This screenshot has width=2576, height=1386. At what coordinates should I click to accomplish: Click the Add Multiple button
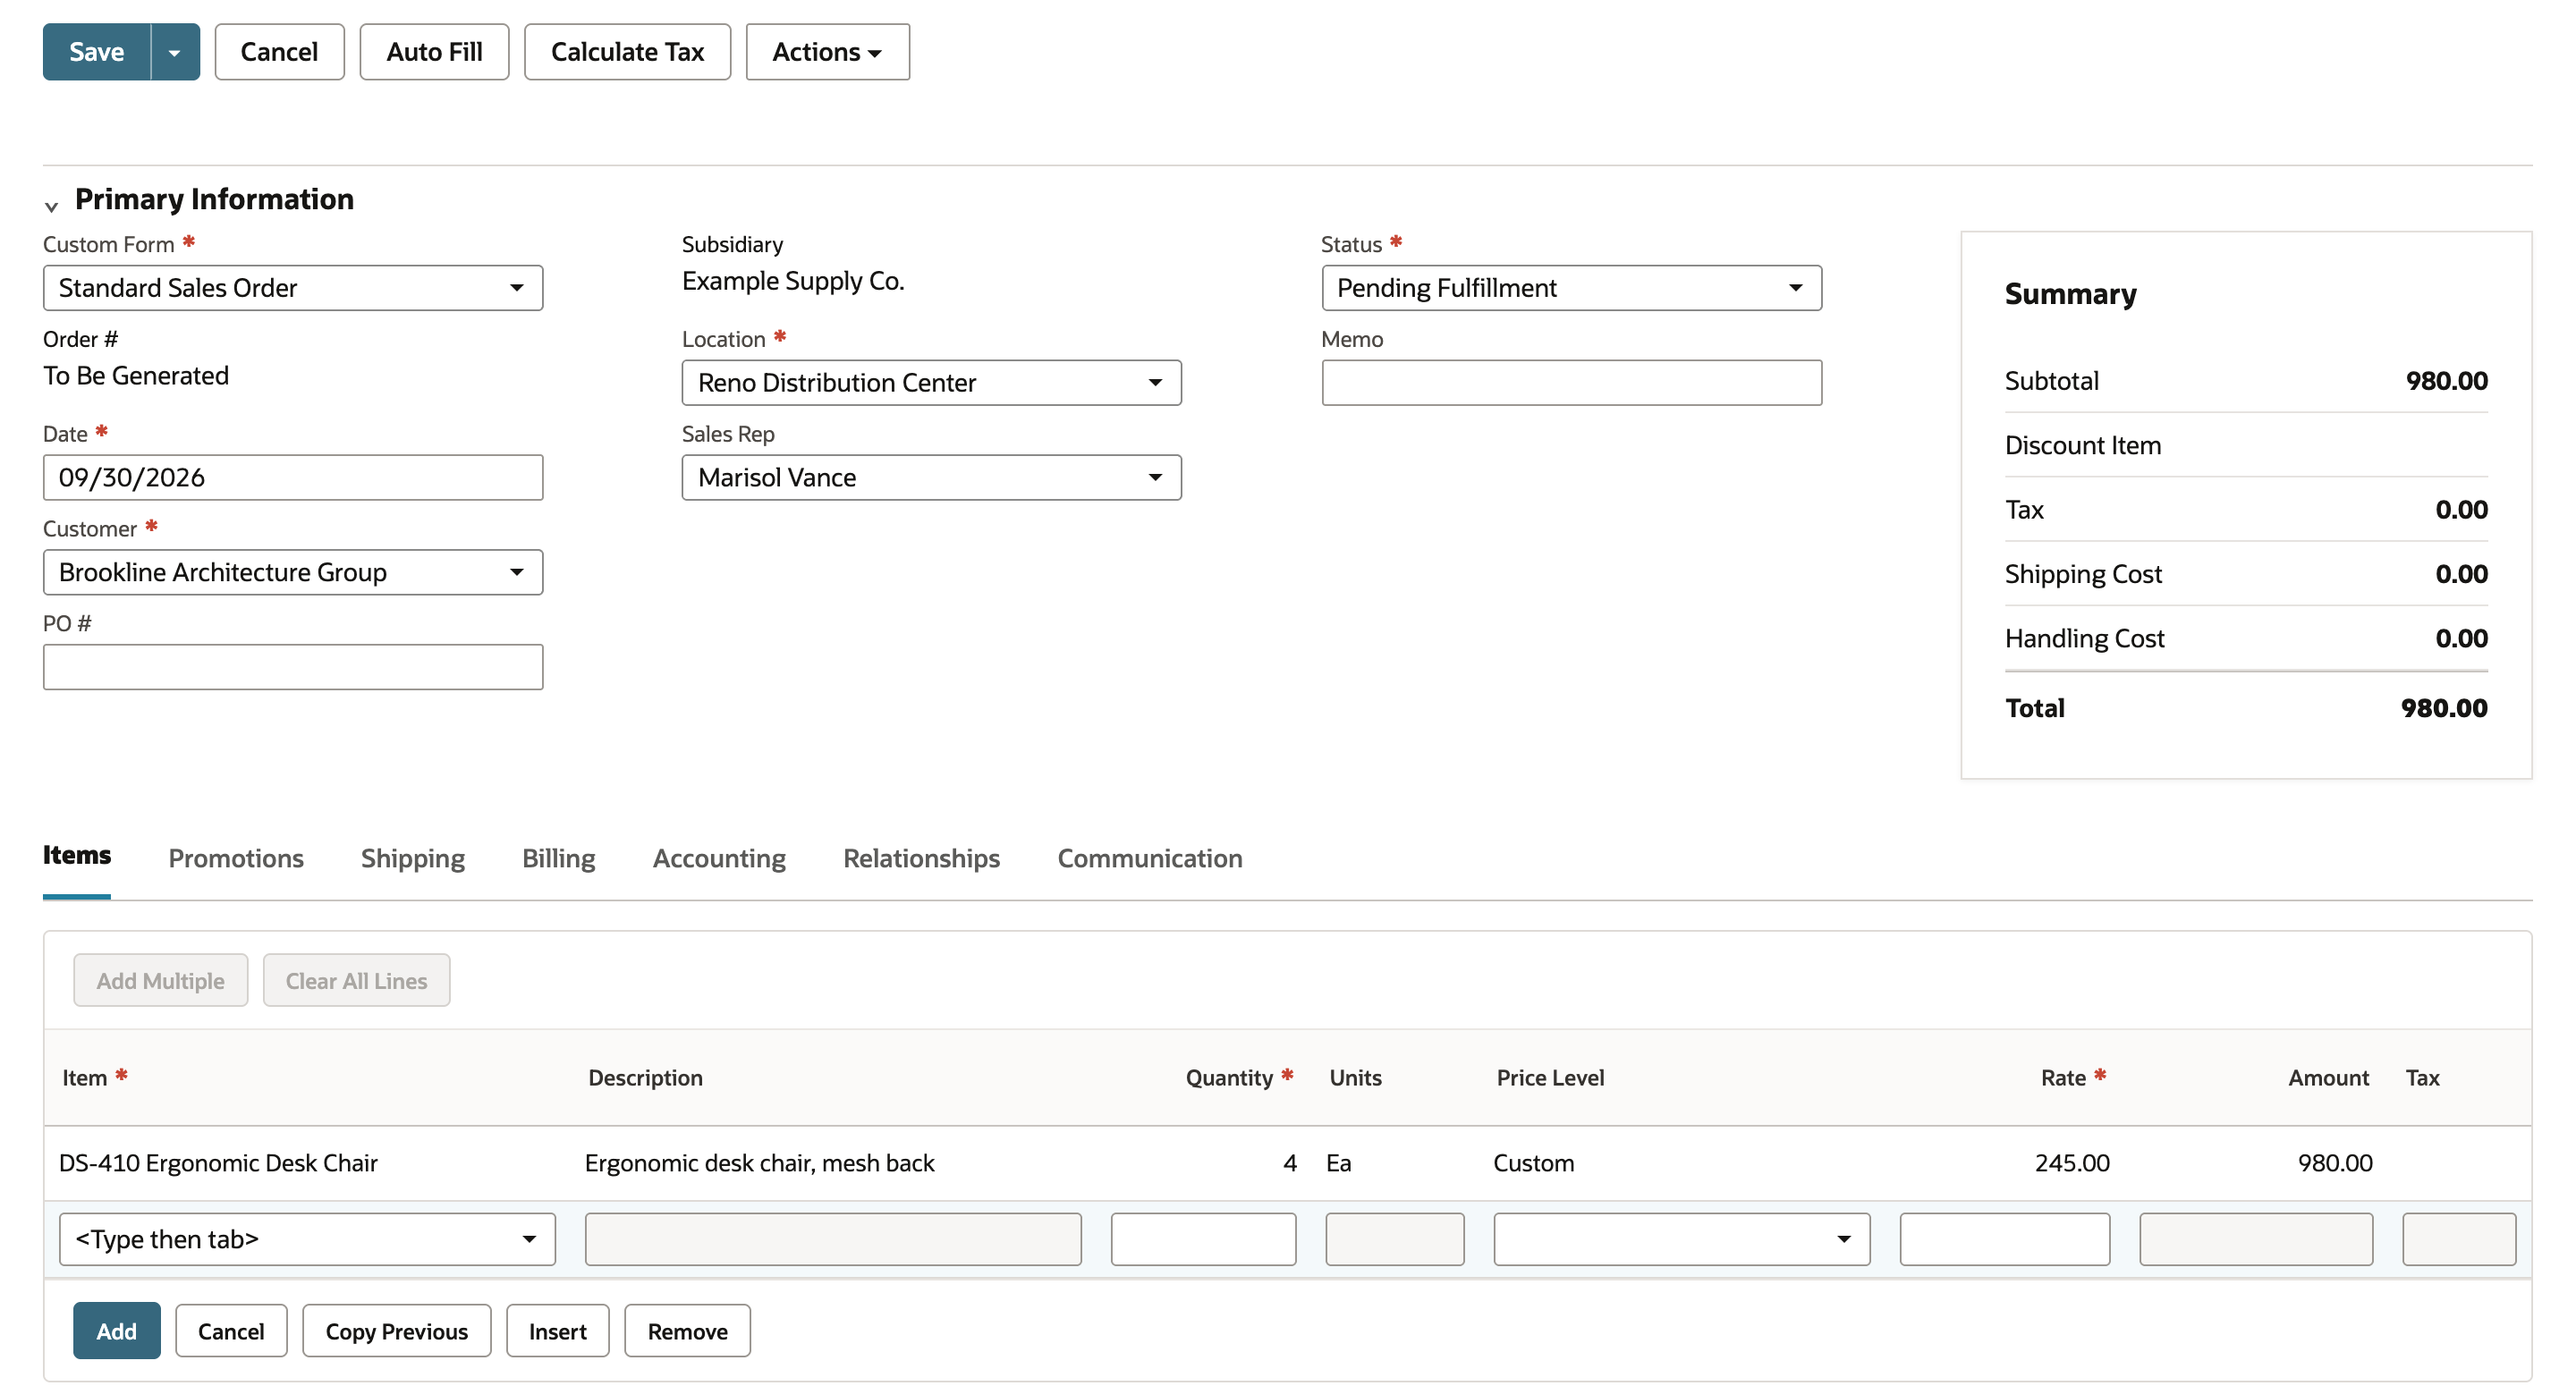(160, 980)
